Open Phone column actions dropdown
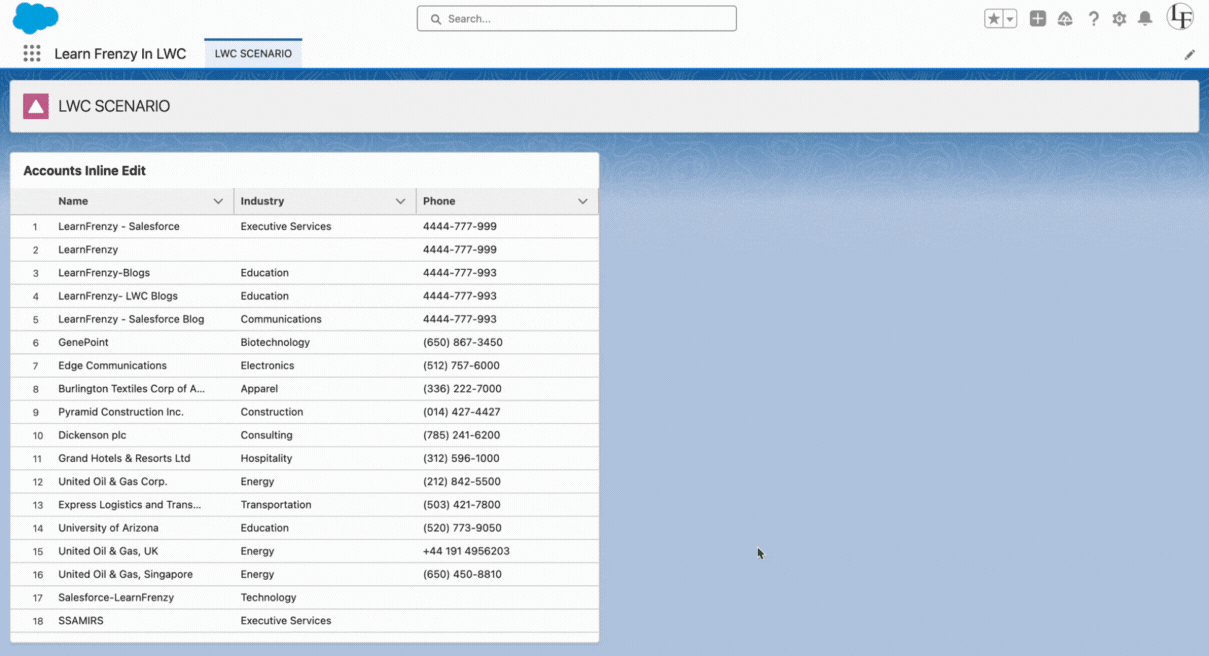This screenshot has height=656, width=1209. coord(583,201)
